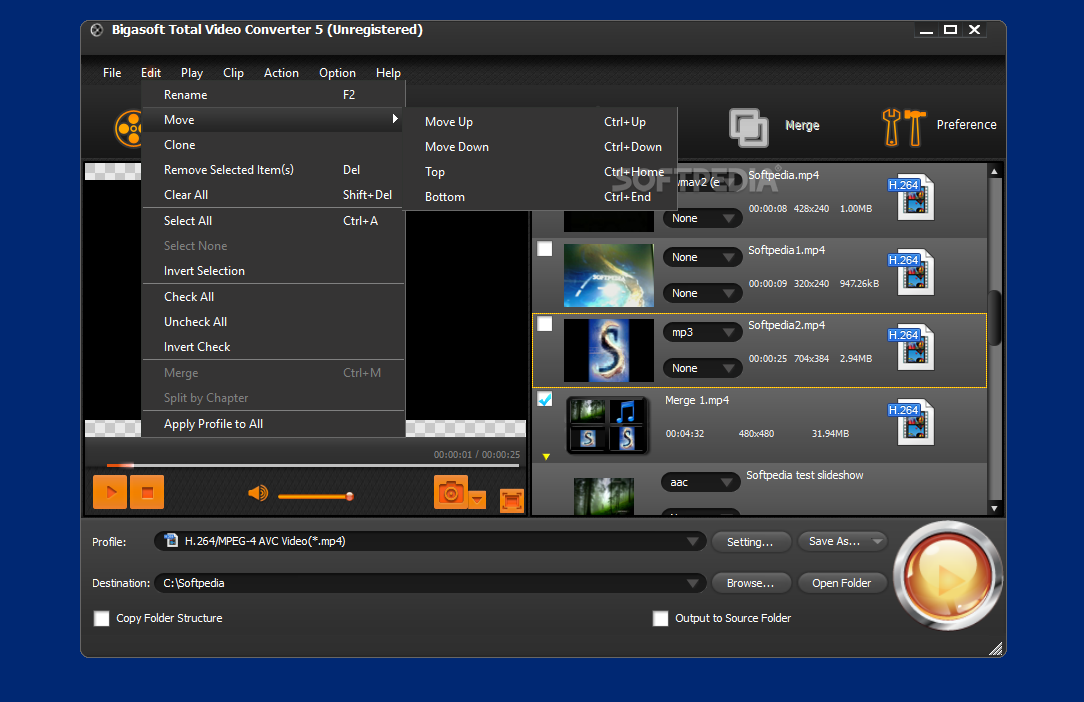Open the Save As dropdown arrow
Viewport: 1084px width, 702px height.
coord(877,542)
